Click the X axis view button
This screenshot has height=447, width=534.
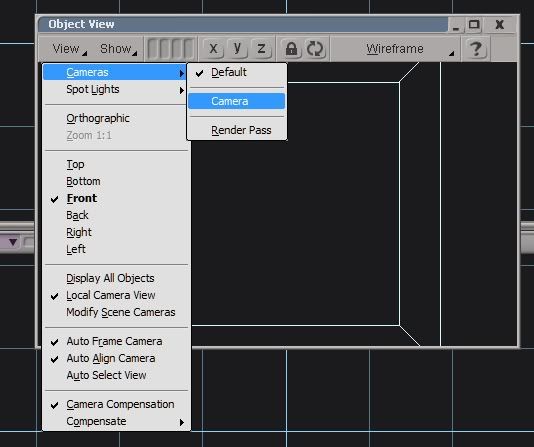[x=213, y=49]
